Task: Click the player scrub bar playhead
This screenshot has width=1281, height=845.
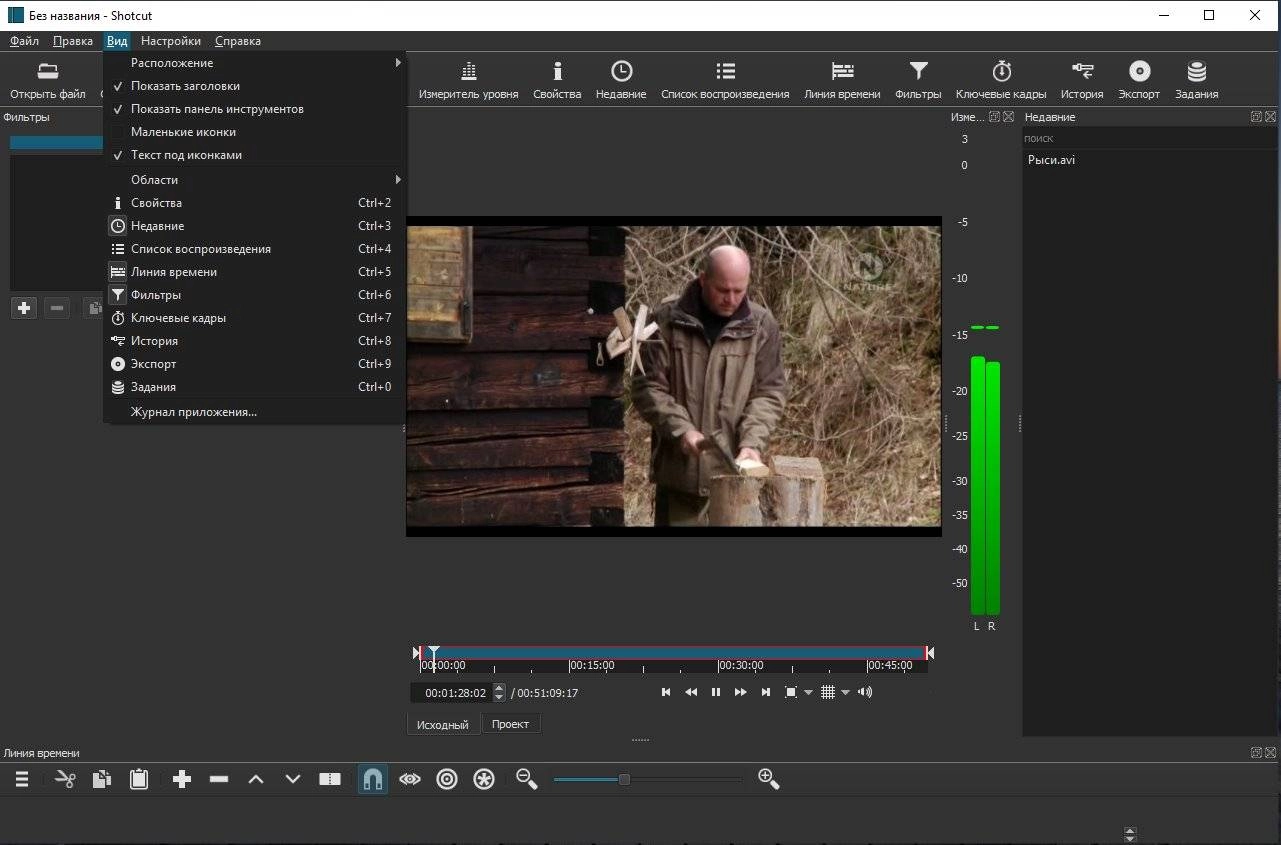Action: click(x=433, y=654)
